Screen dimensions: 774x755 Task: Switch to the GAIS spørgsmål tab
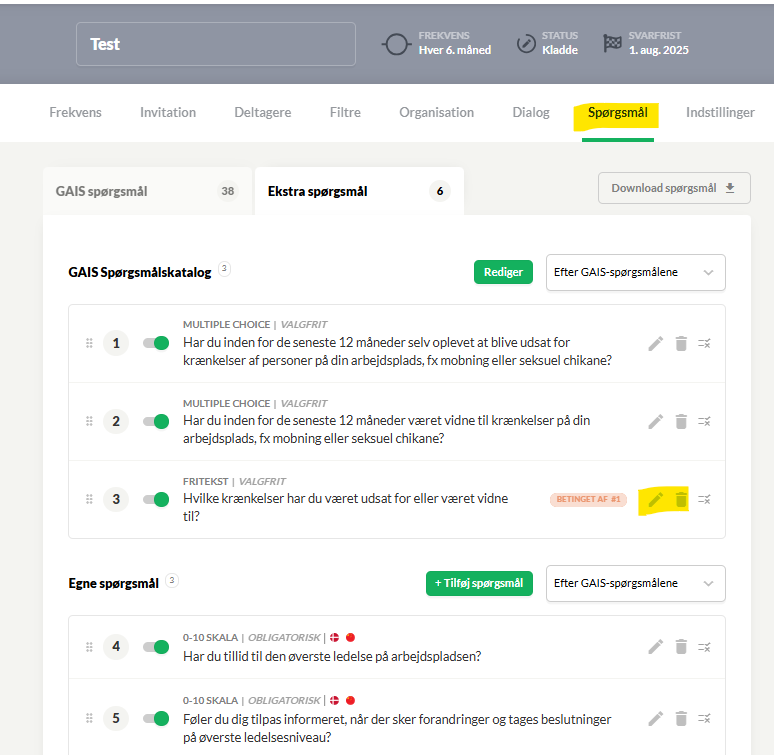click(147, 191)
